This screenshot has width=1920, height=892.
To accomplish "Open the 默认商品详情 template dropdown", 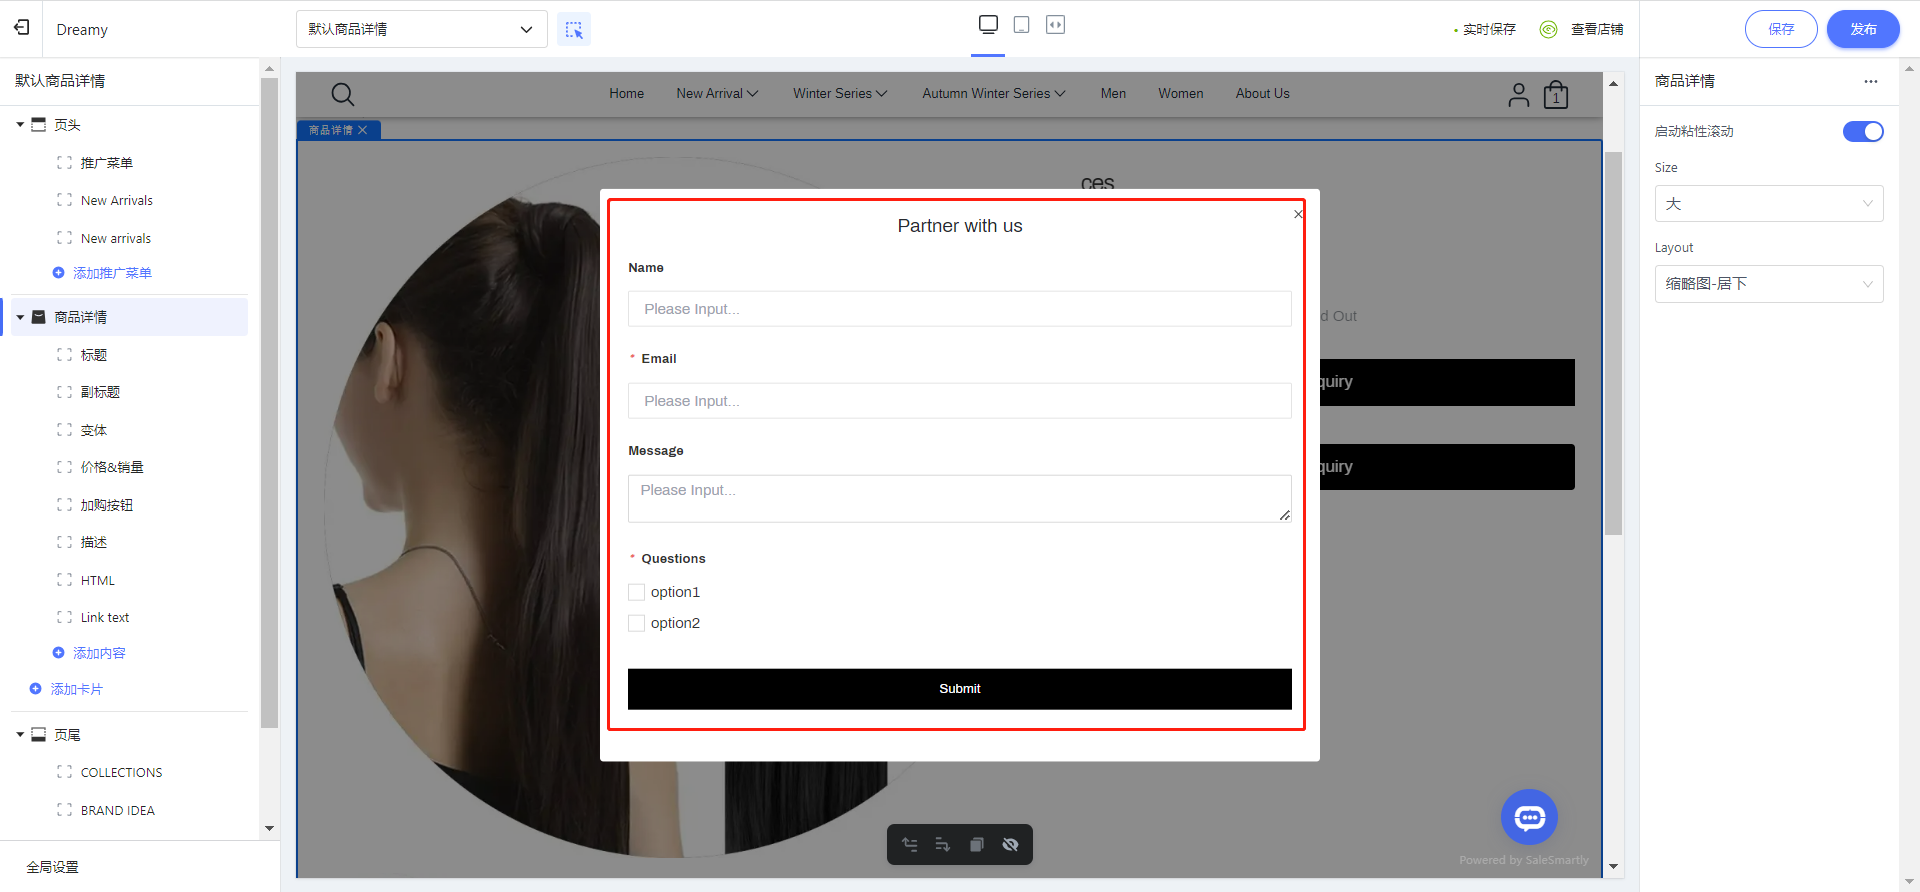I will [x=421, y=29].
